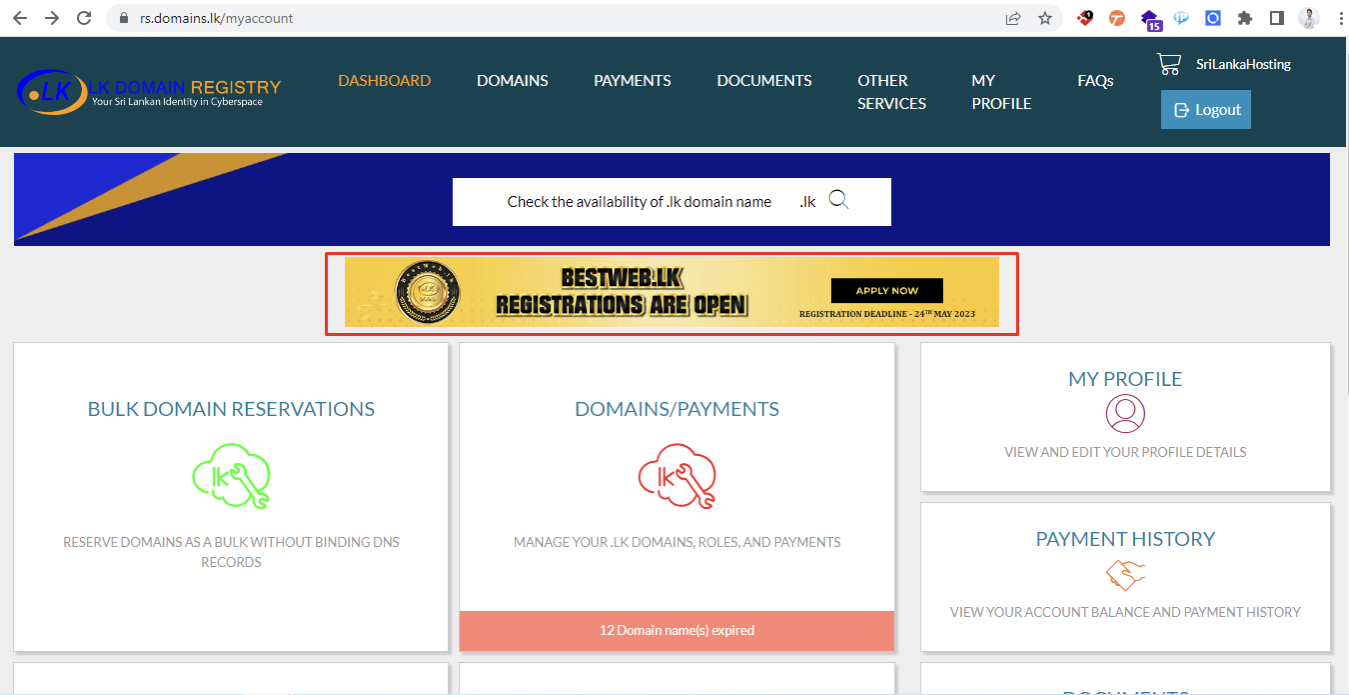The width and height of the screenshot is (1349, 695).
Task: Open the Domains menu
Action: point(512,81)
